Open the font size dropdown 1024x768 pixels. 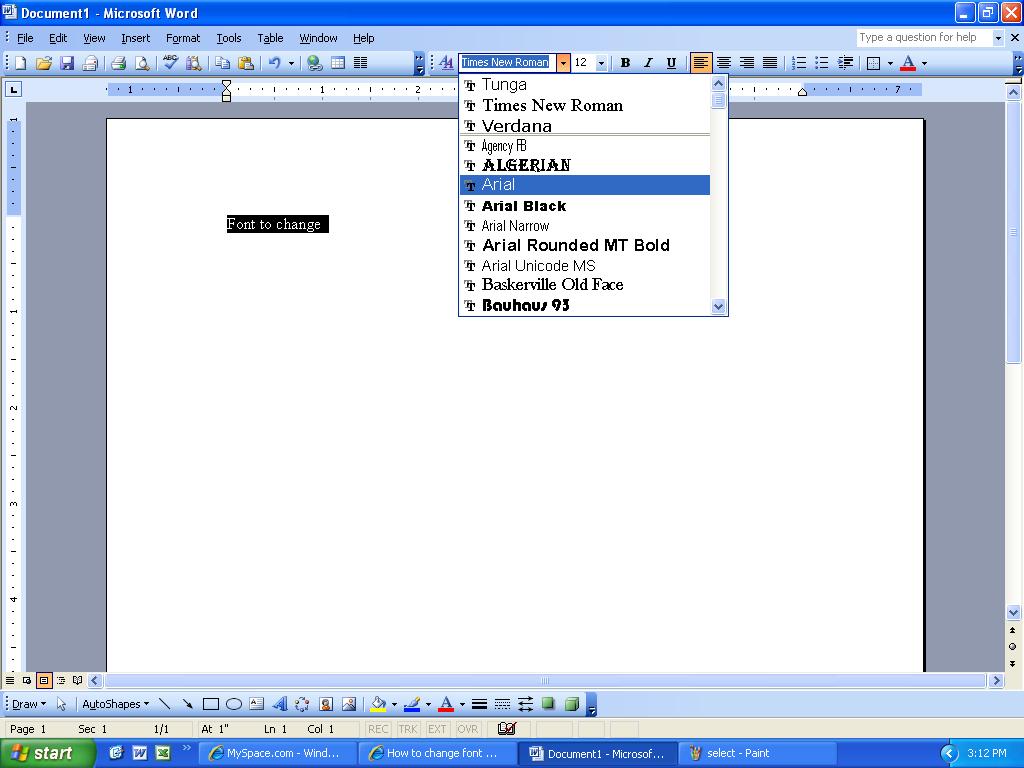(x=601, y=63)
